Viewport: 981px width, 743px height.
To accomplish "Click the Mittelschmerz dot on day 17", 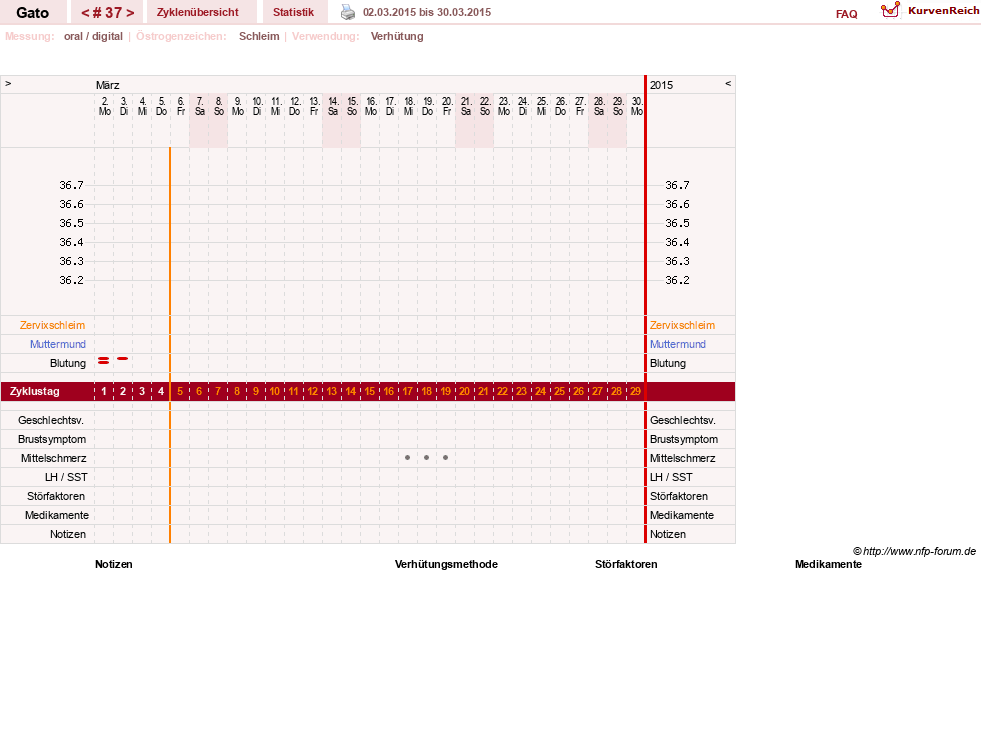I will (407, 458).
